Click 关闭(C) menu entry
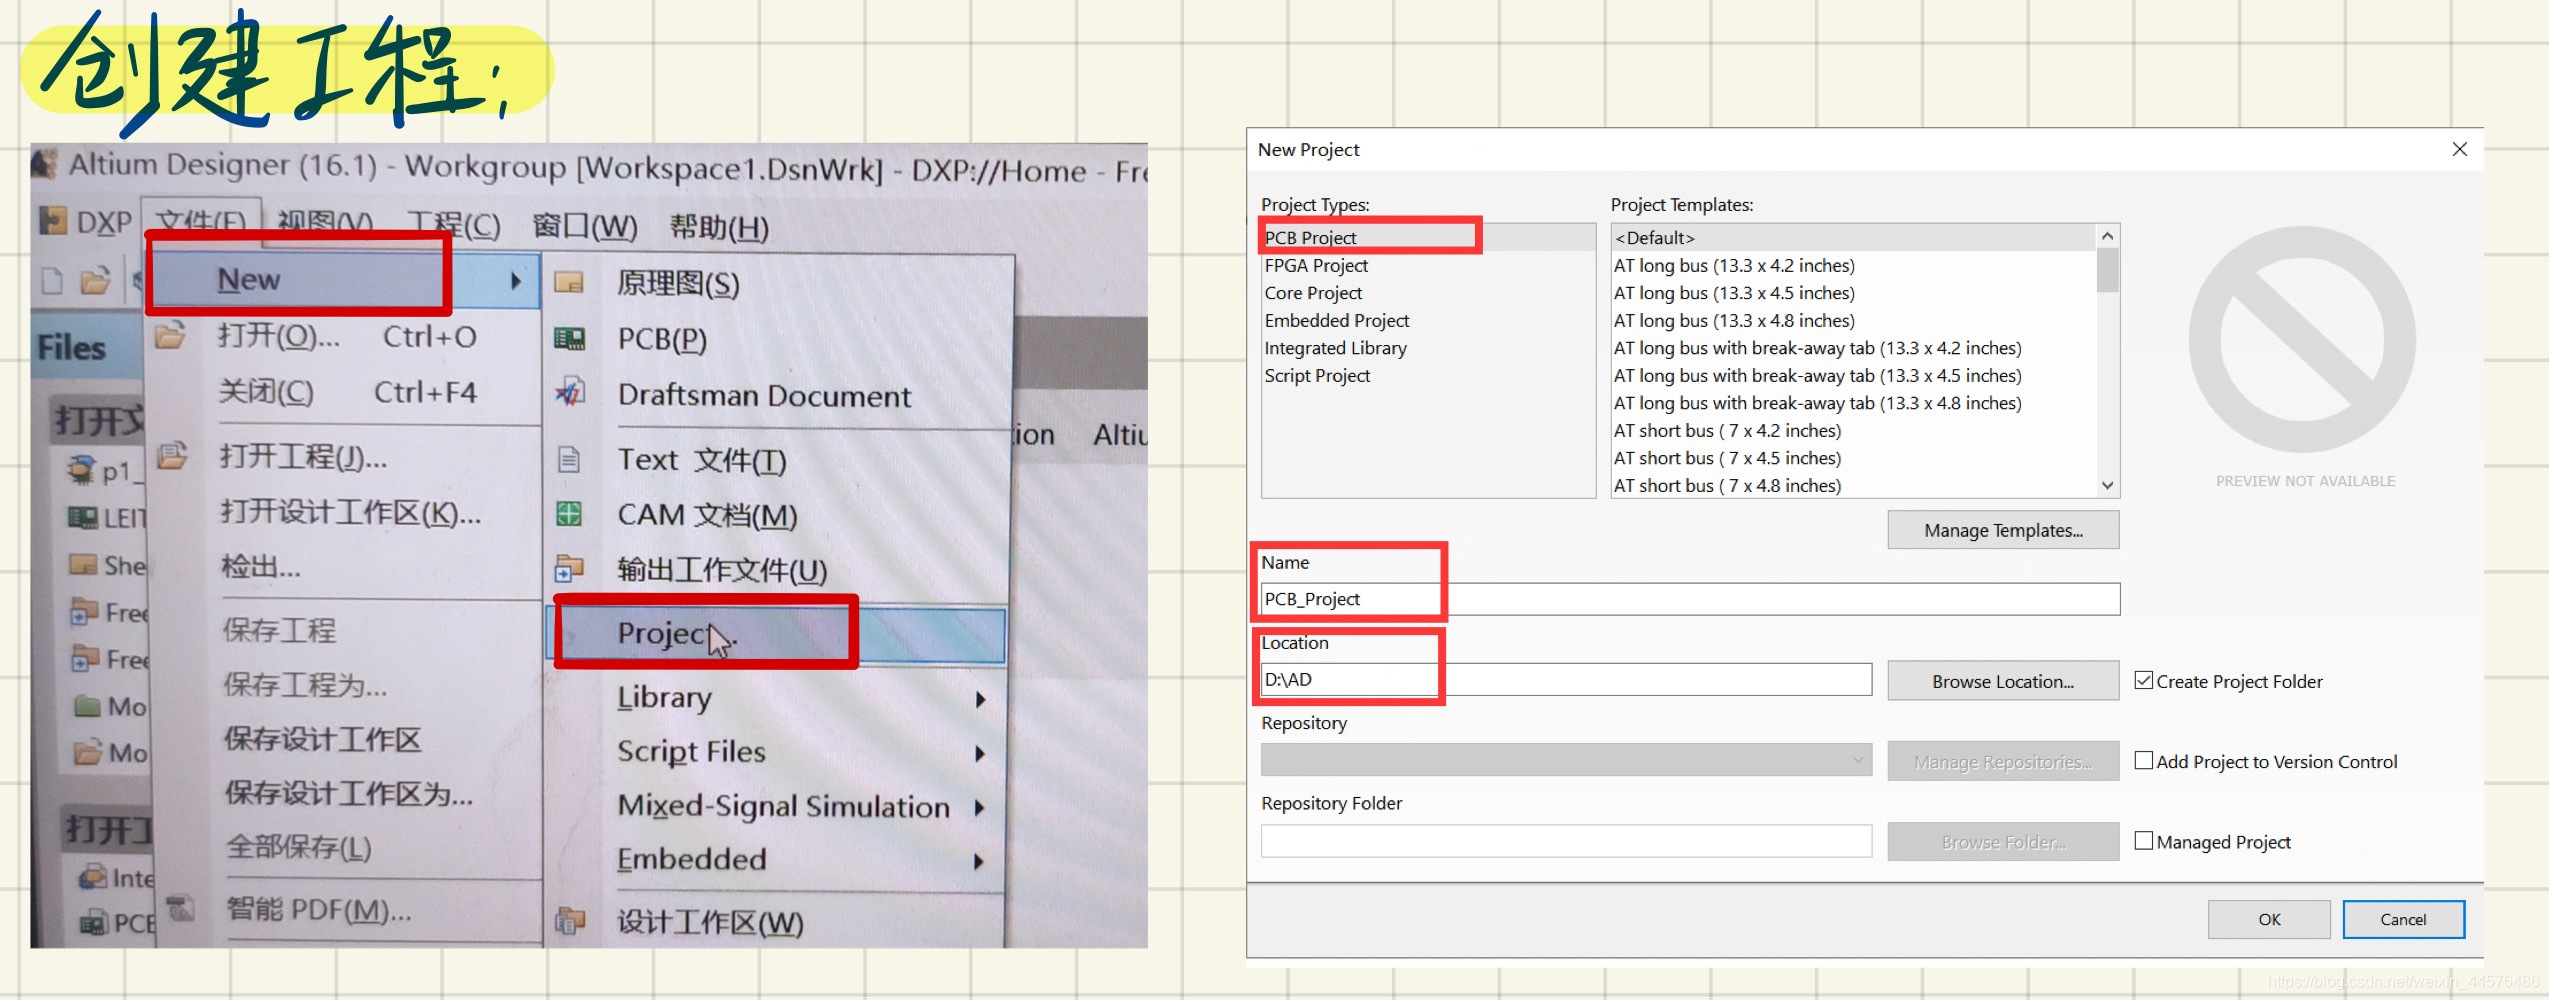2549x1000 pixels. (x=347, y=392)
